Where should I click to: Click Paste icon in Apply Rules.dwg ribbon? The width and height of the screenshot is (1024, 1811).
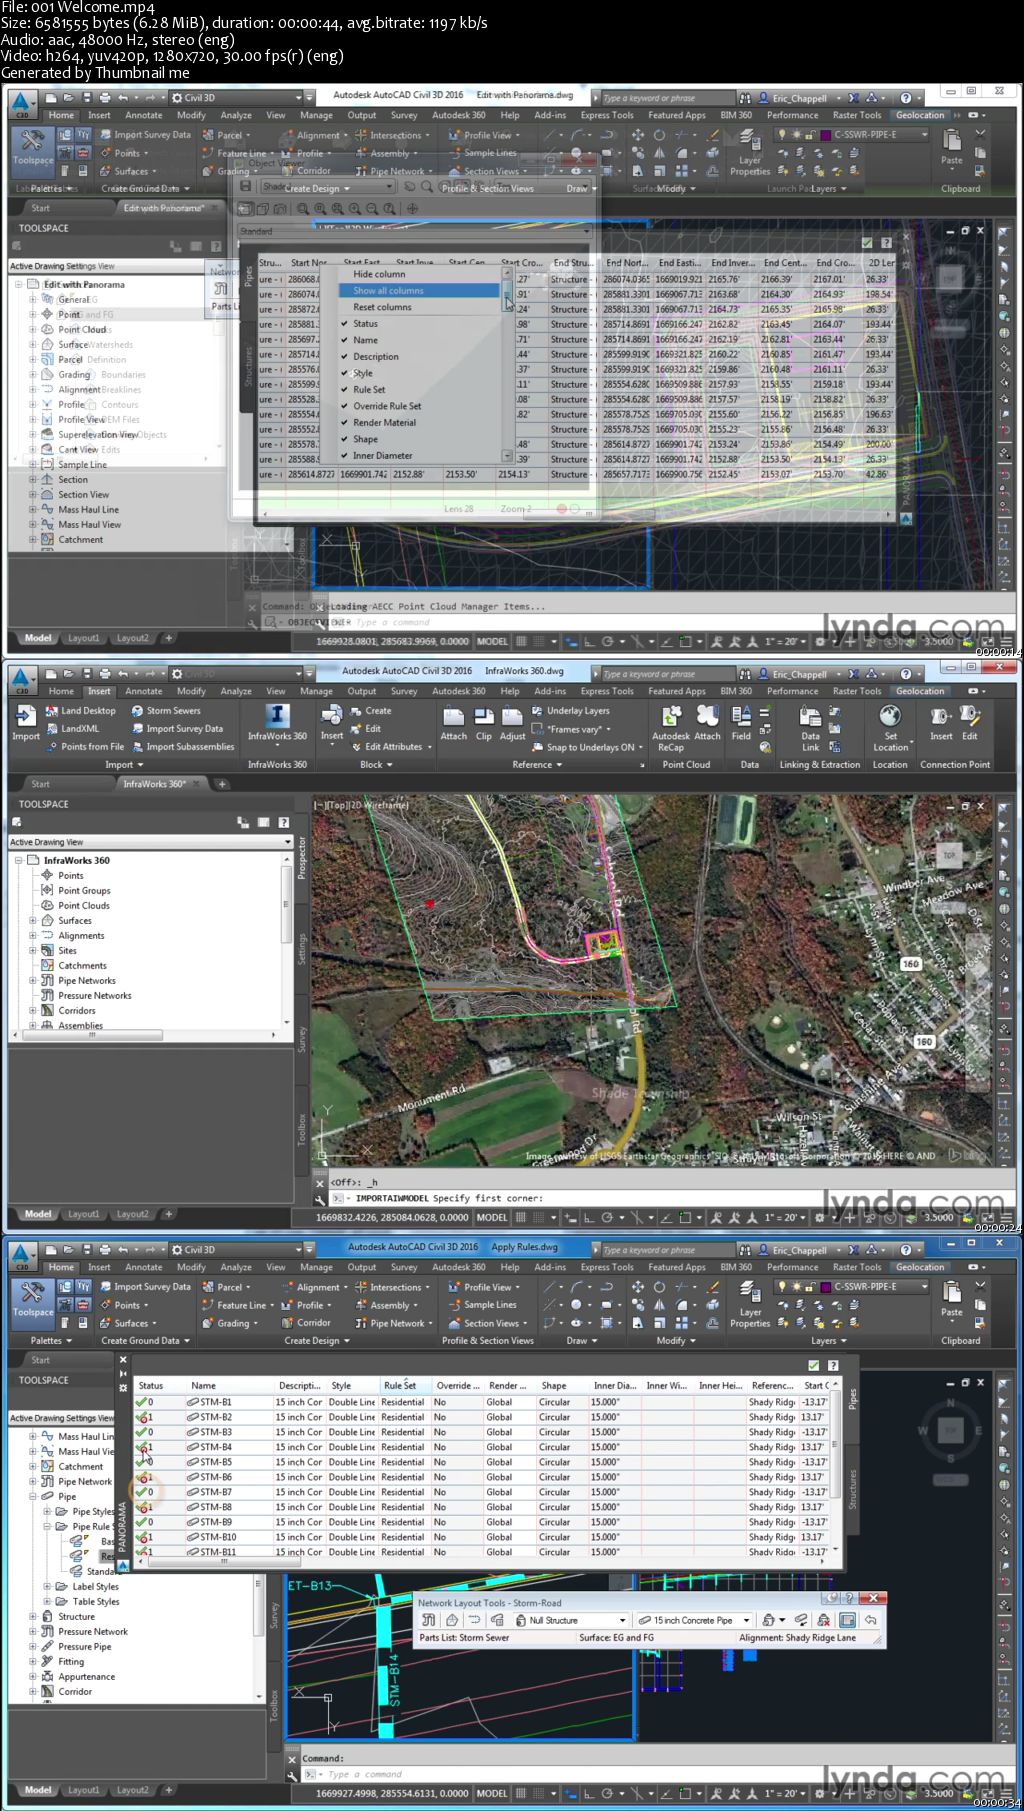coord(952,1291)
